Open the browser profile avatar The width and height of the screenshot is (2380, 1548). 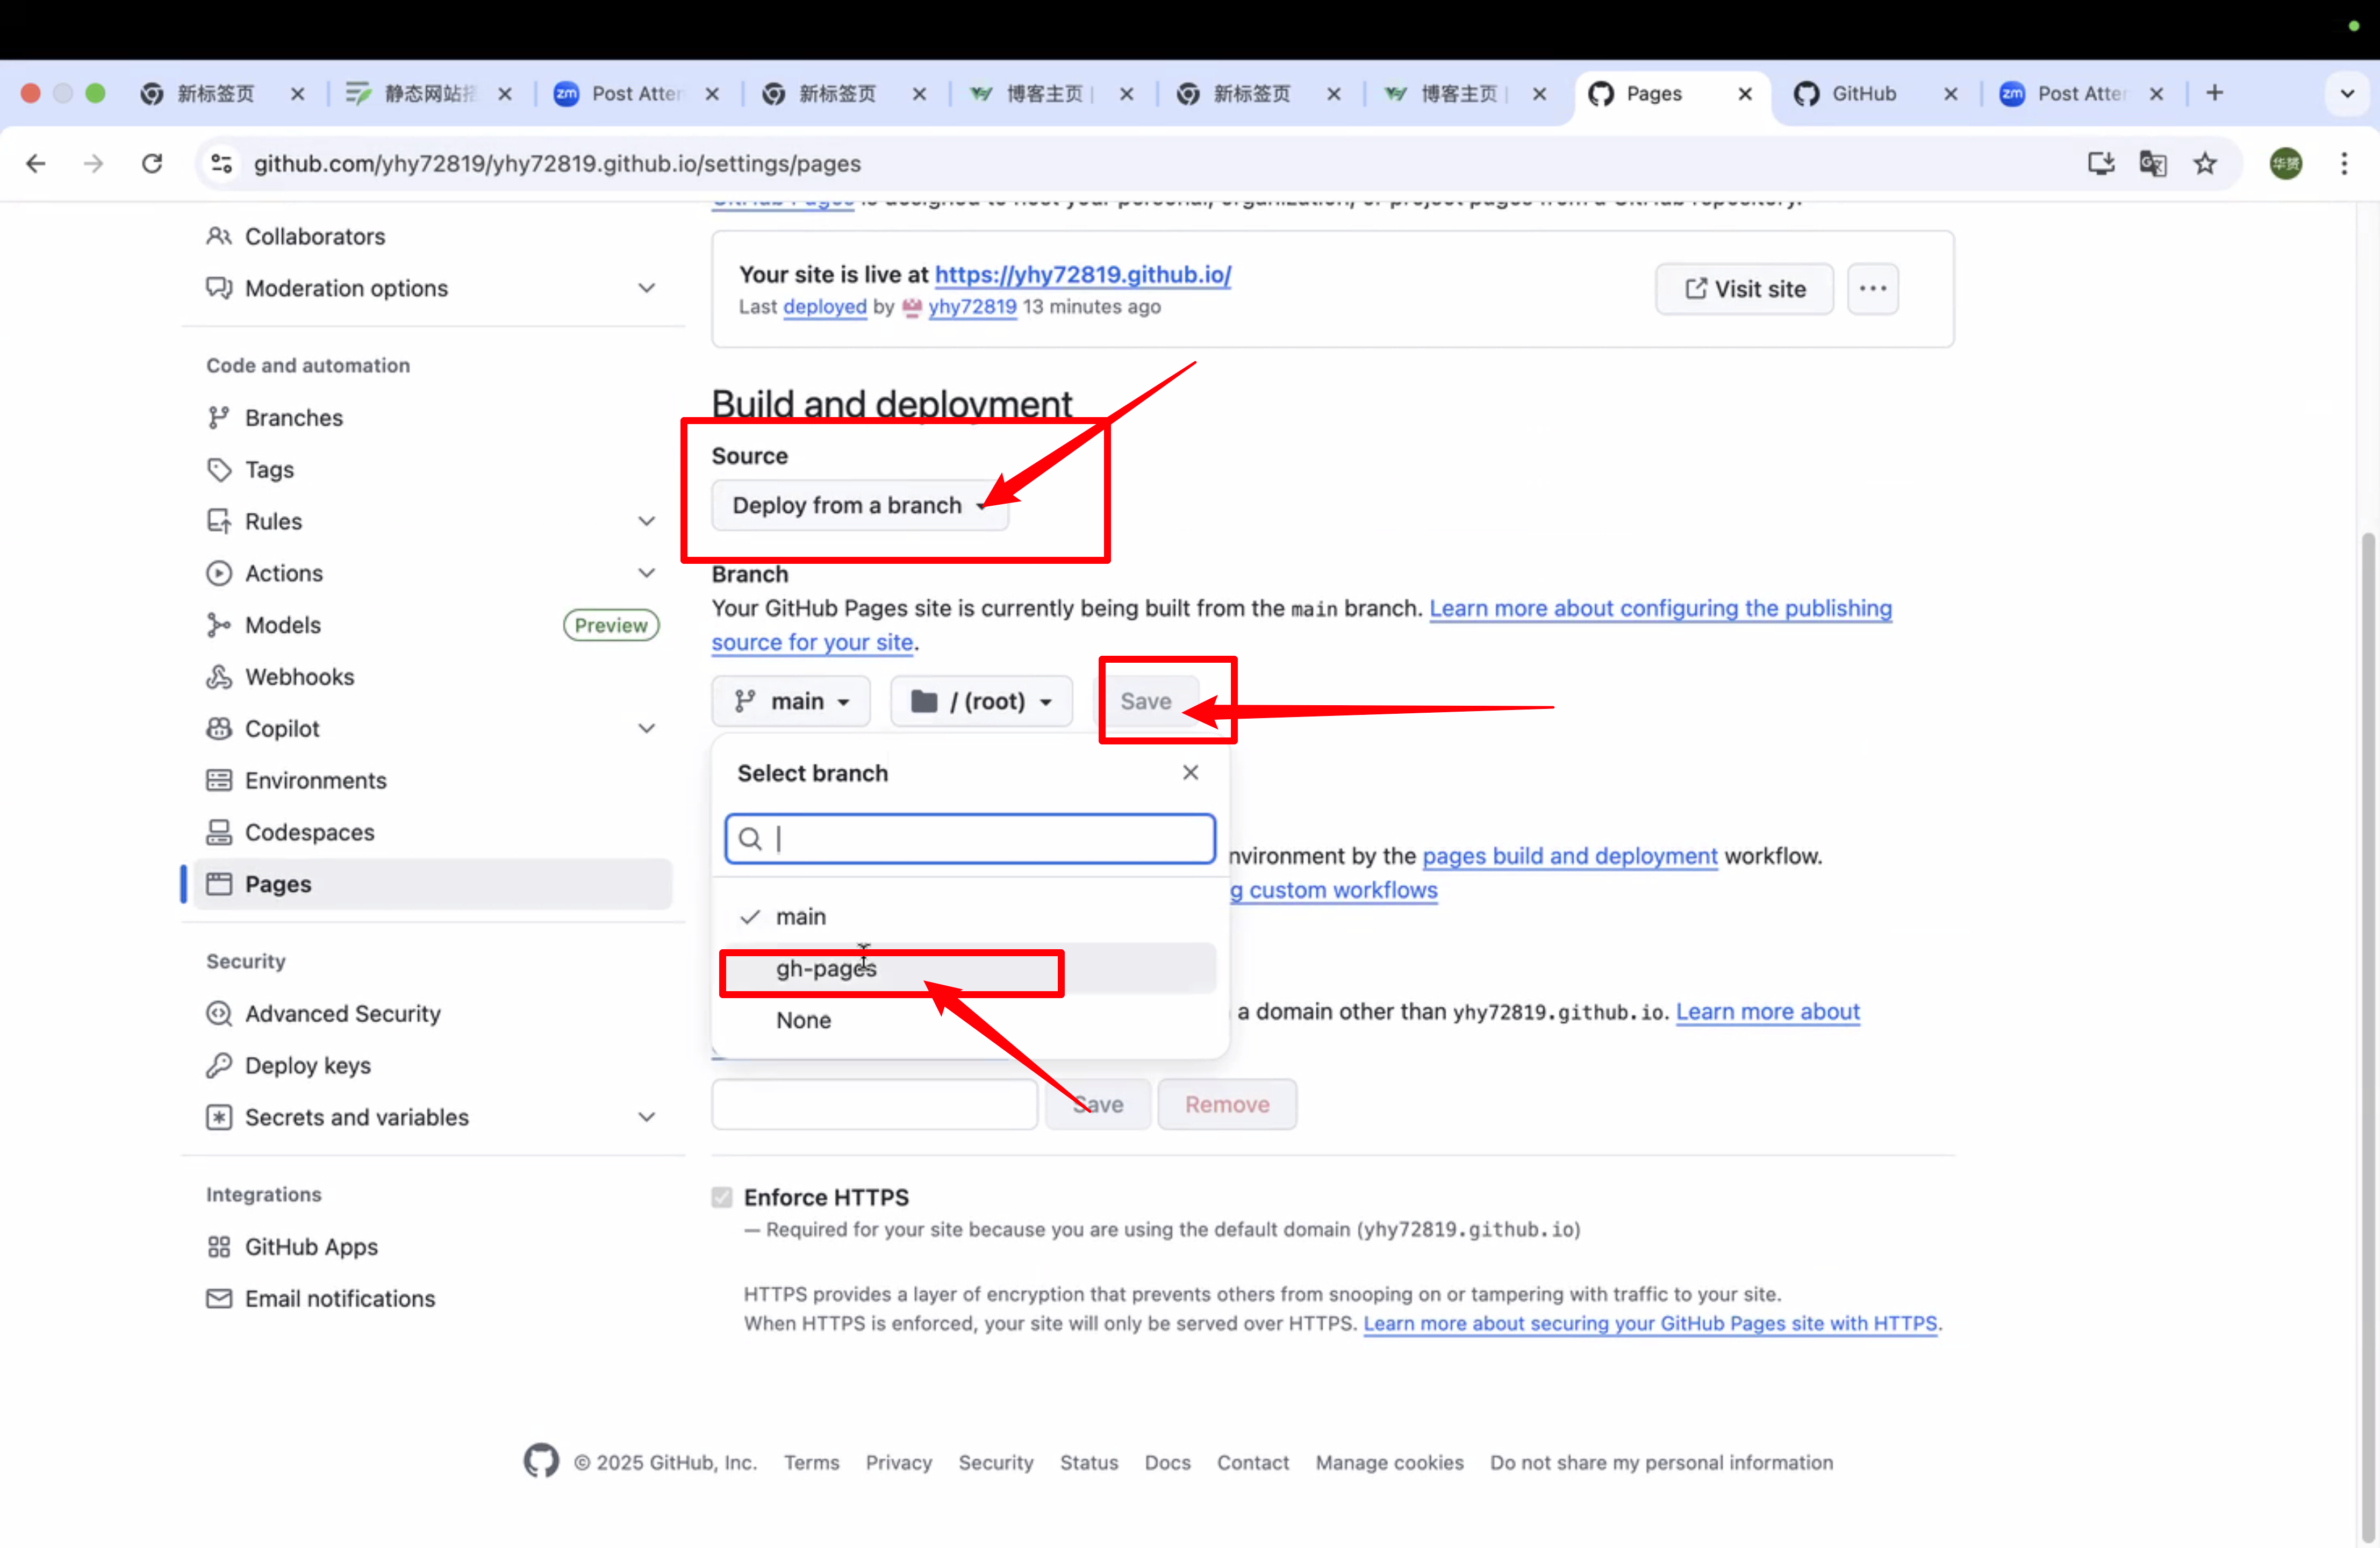(x=2286, y=163)
